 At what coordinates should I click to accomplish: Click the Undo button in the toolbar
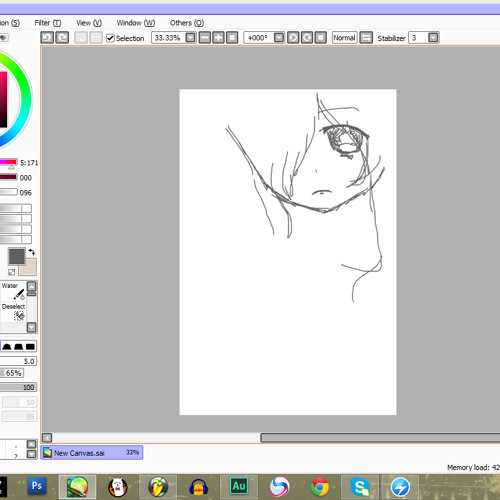[47, 38]
